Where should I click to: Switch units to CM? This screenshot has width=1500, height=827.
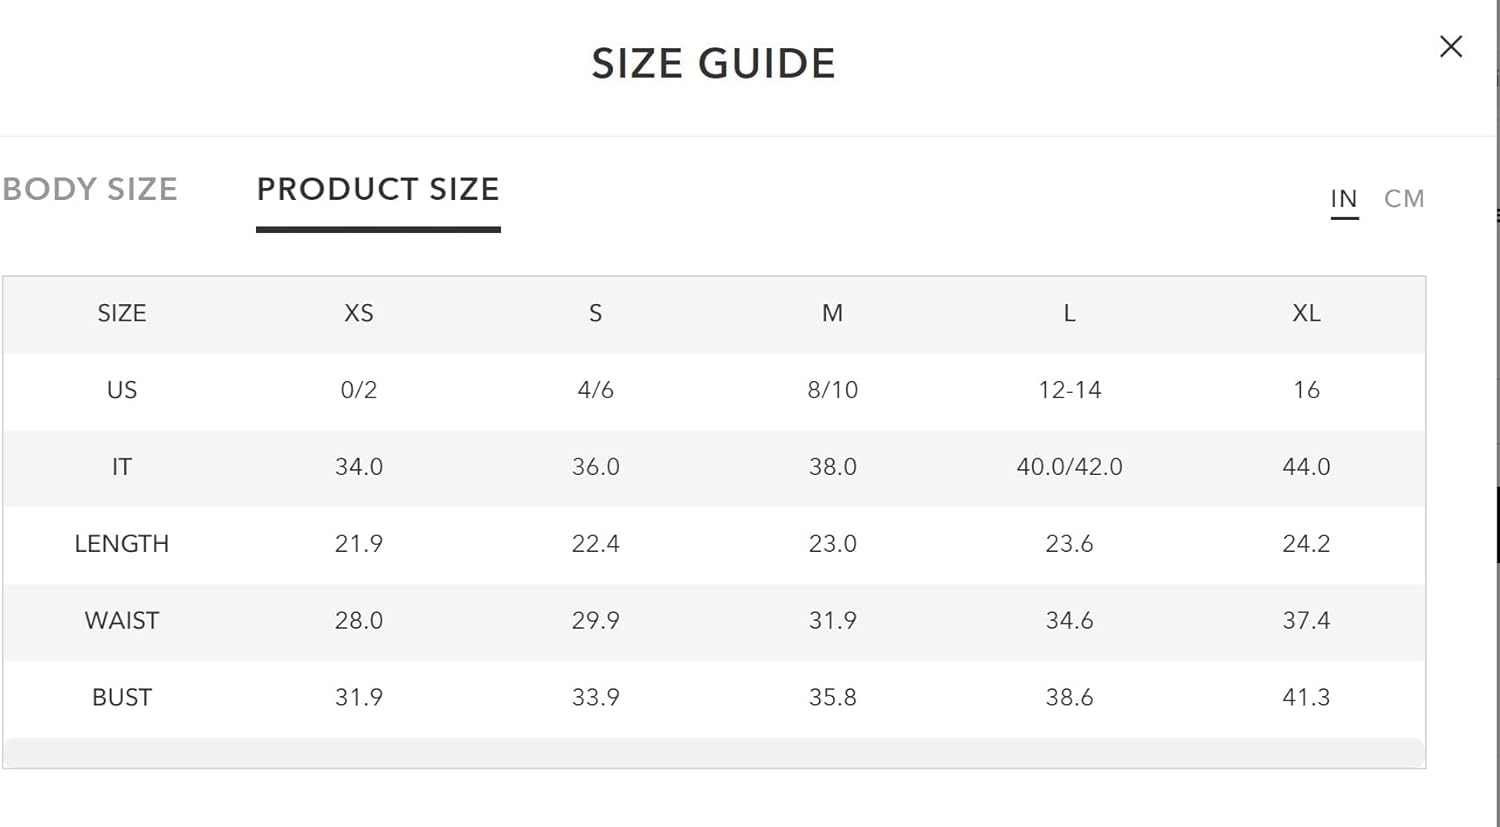point(1404,198)
